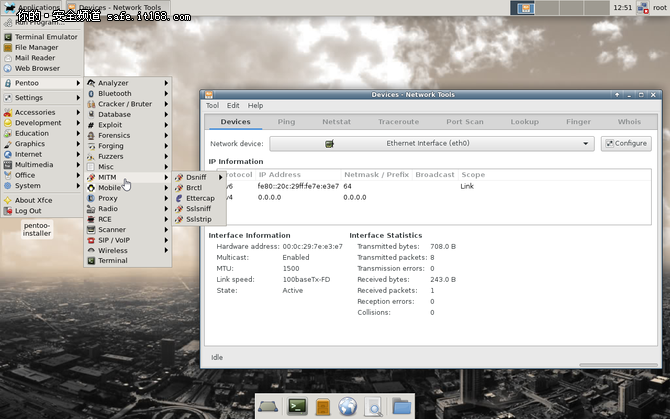
Task: Switch to the Port Scan tab
Action: (x=465, y=122)
